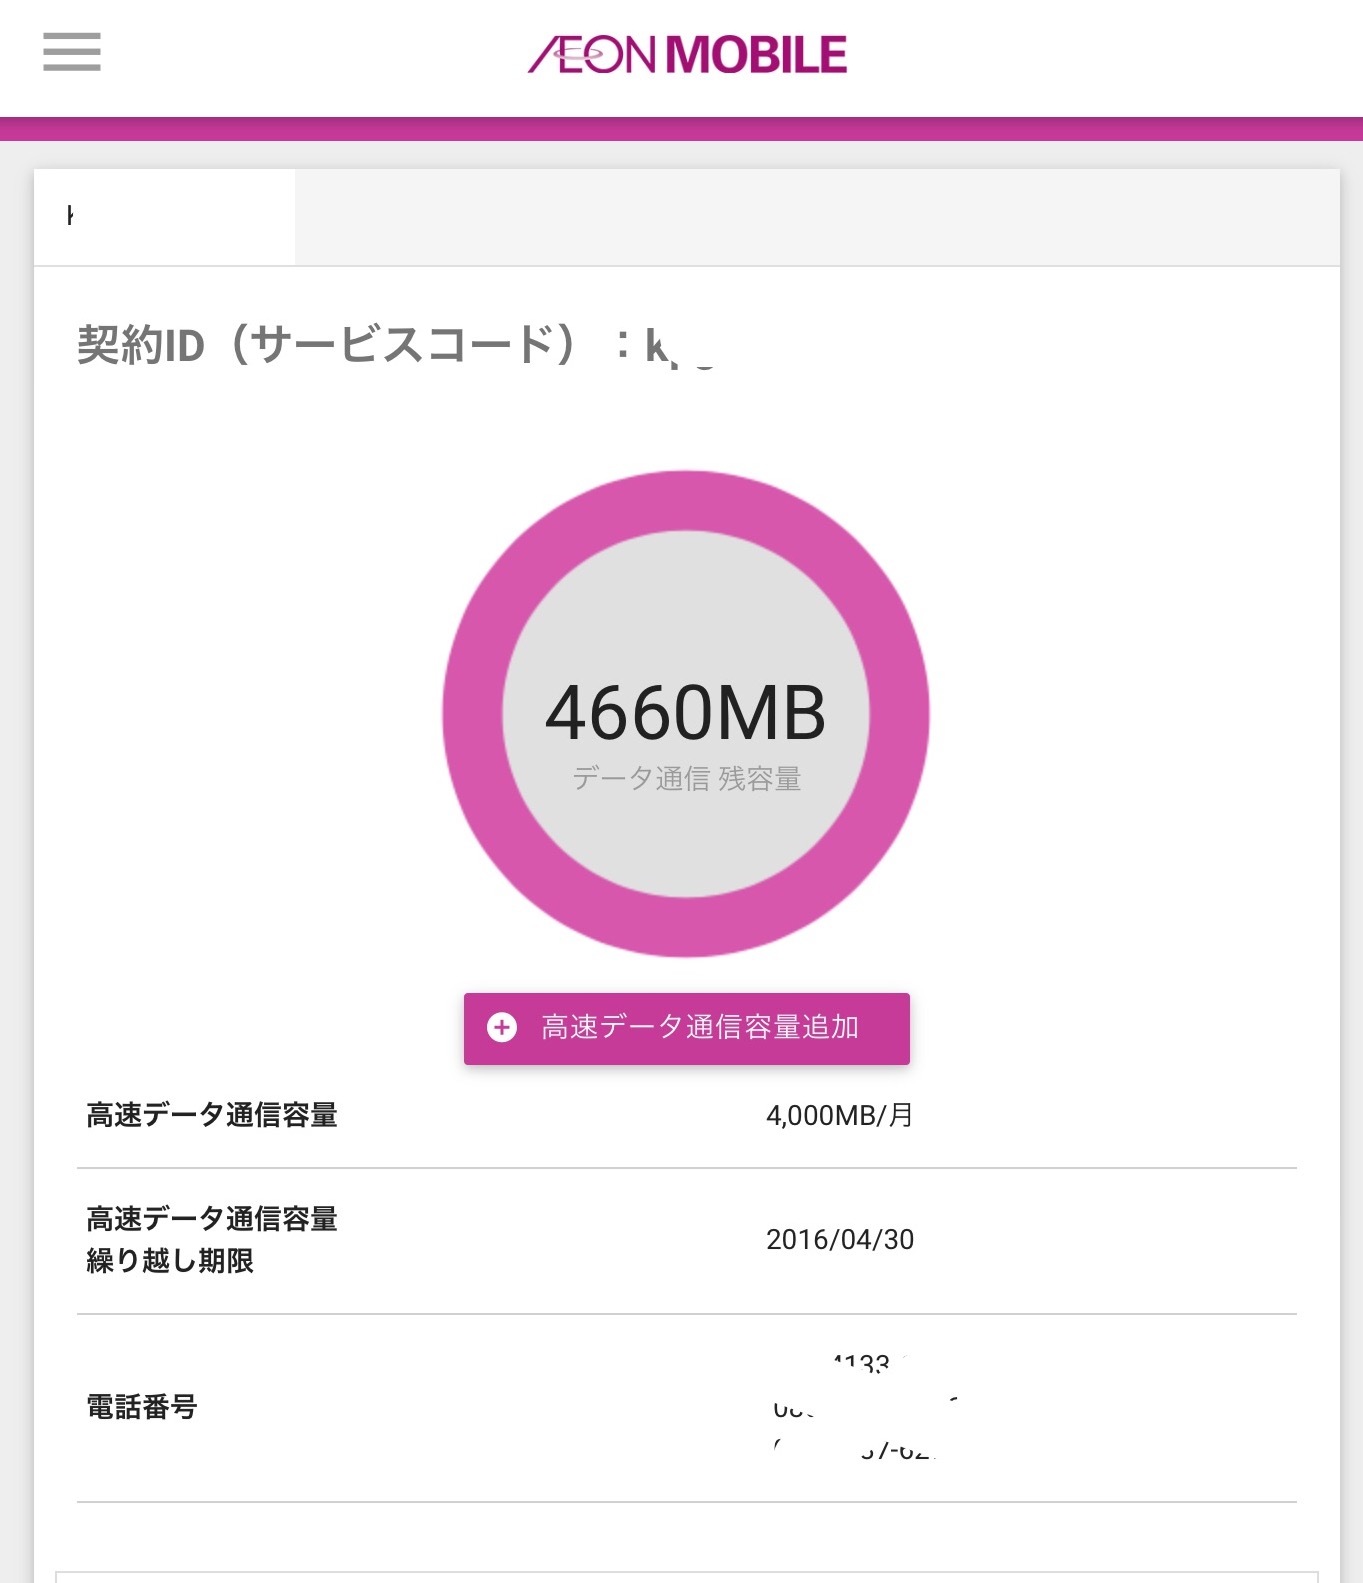Viewport: 1363px width, 1583px height.
Task: Click the partially visible panel at bottom
Action: (x=686, y=1577)
